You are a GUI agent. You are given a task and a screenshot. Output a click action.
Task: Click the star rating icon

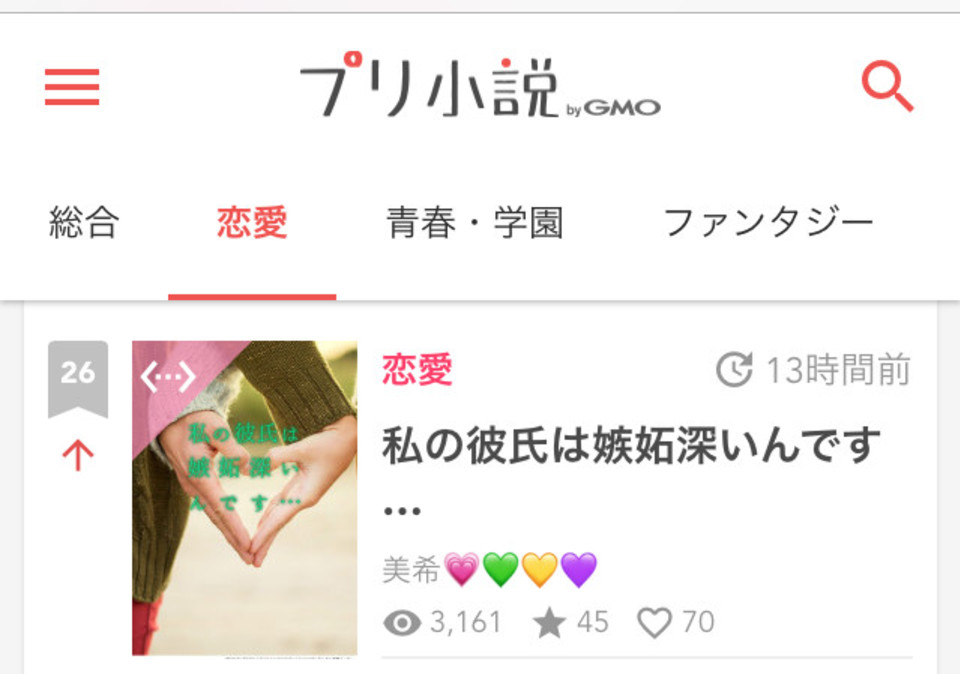pos(549,623)
